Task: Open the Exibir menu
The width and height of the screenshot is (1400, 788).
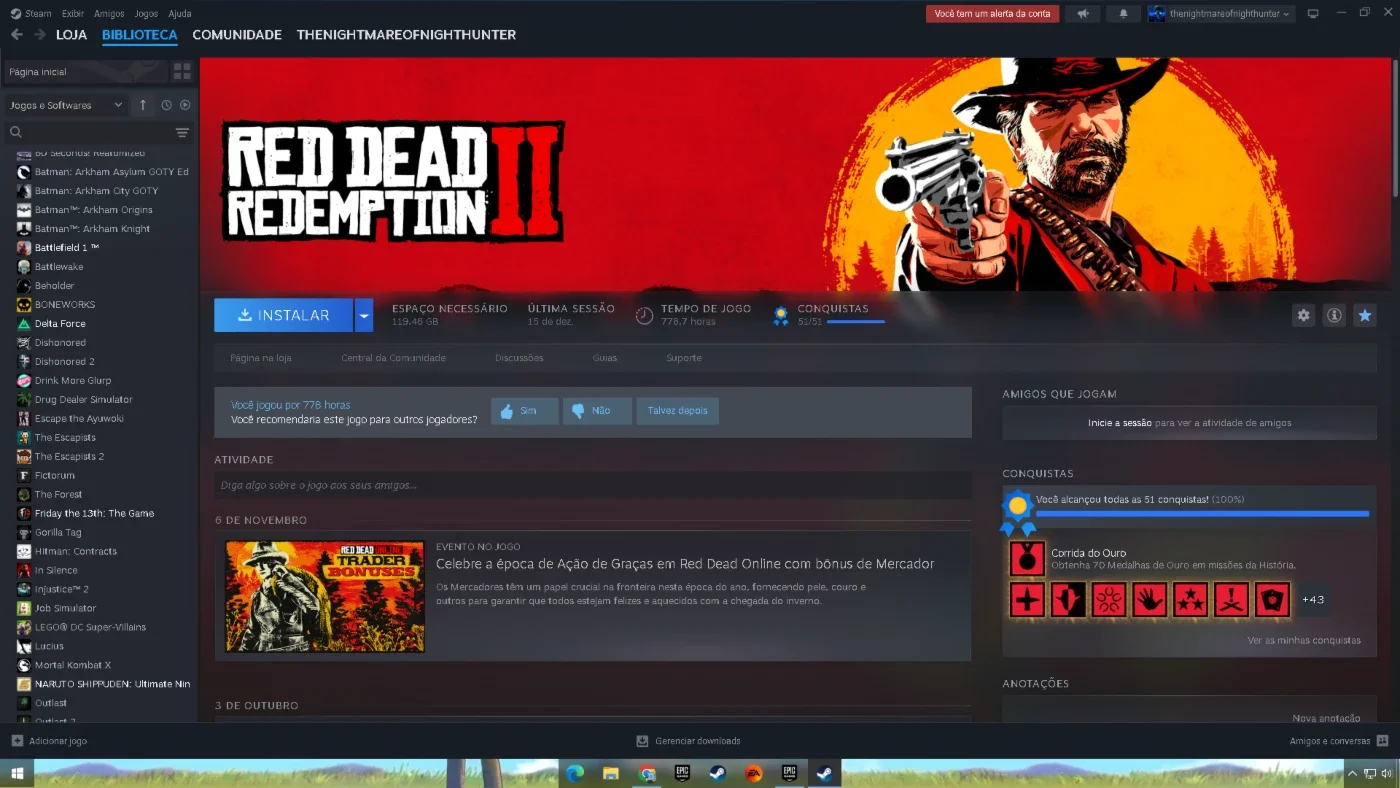Action: 73,14
